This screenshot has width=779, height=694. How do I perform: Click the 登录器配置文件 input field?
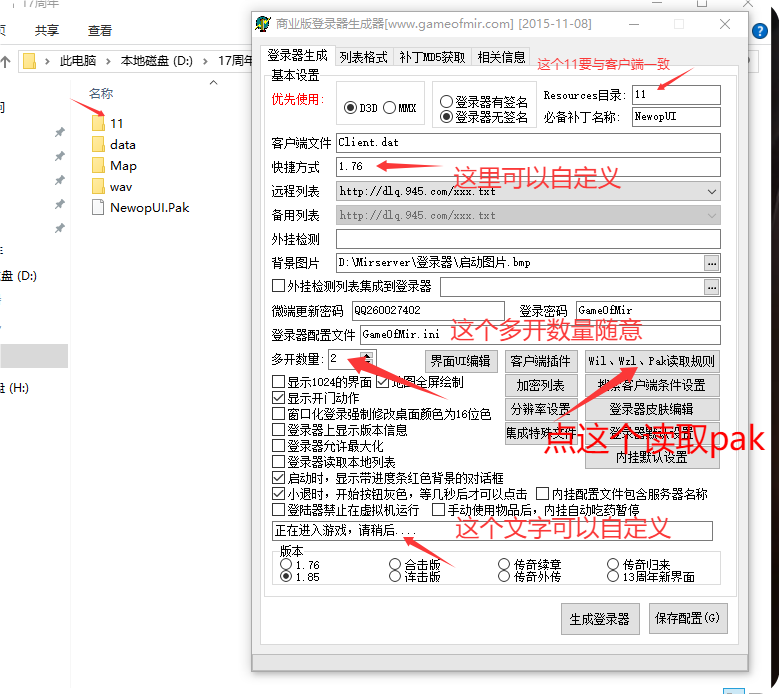coord(540,334)
